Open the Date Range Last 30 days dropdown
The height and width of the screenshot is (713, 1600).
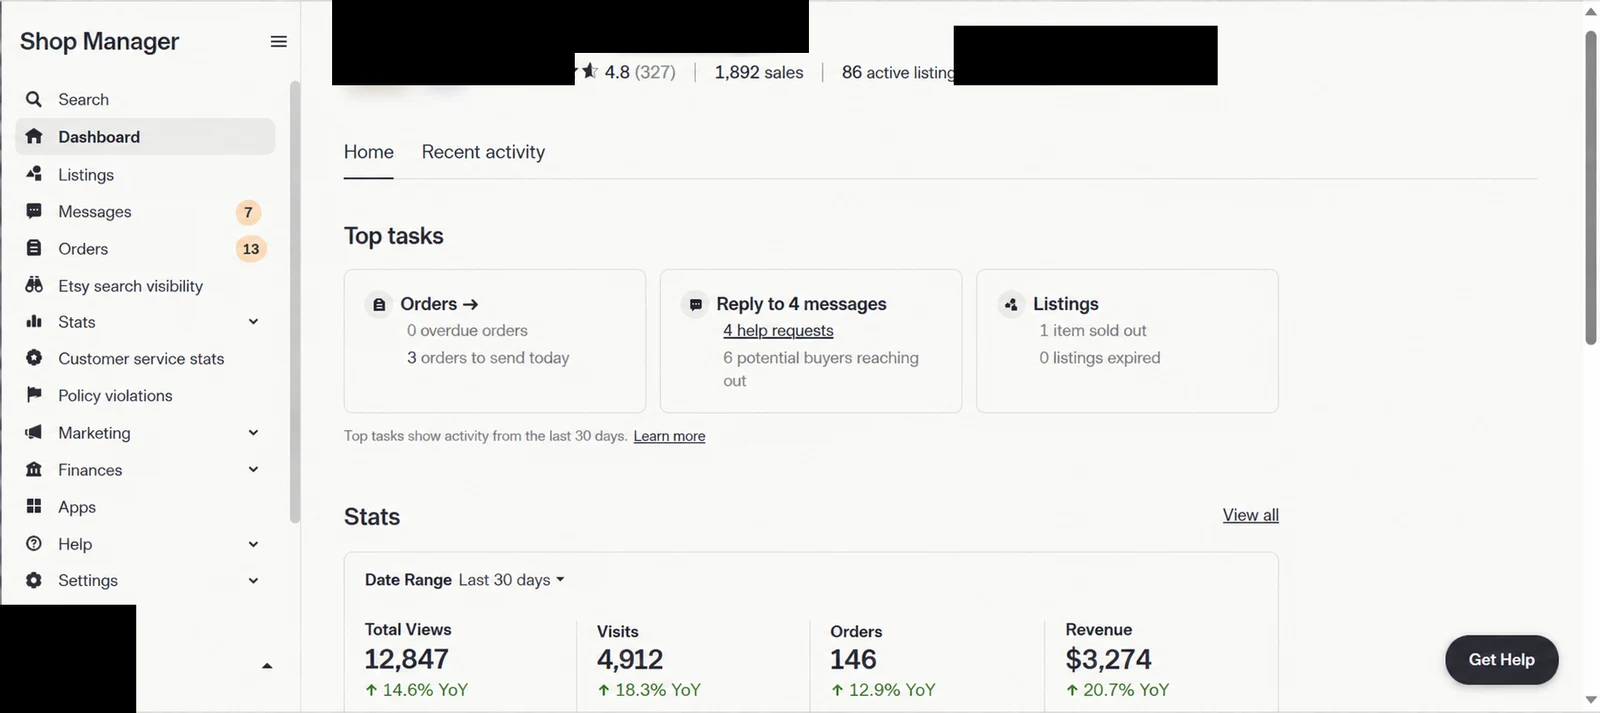tap(511, 580)
